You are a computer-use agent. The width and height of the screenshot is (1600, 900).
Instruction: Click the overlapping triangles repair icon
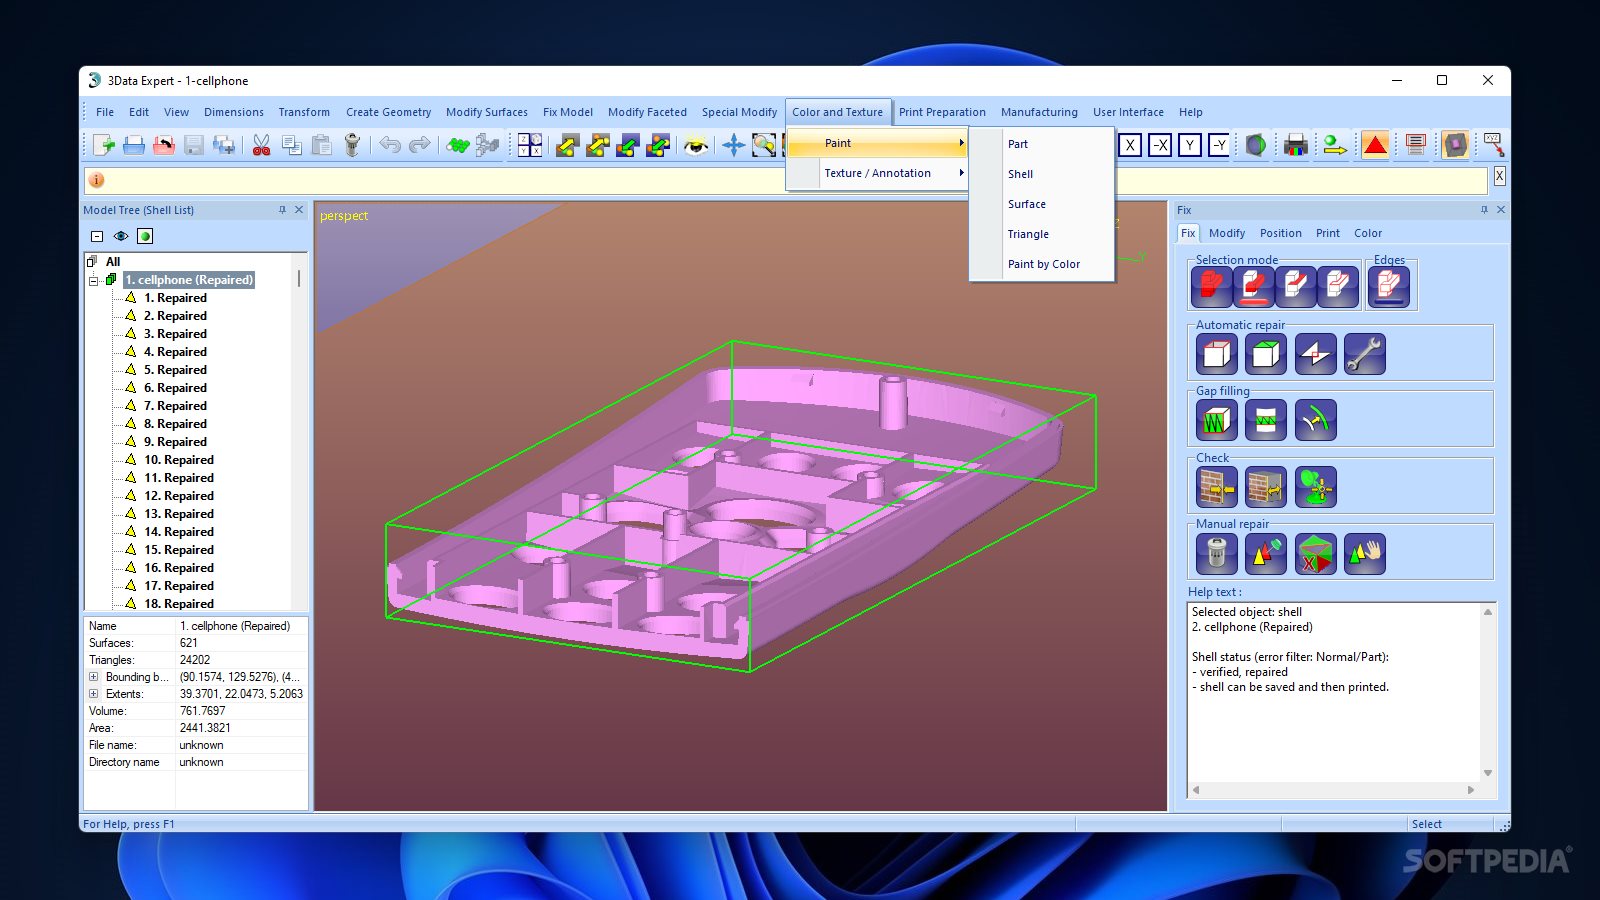1315,354
